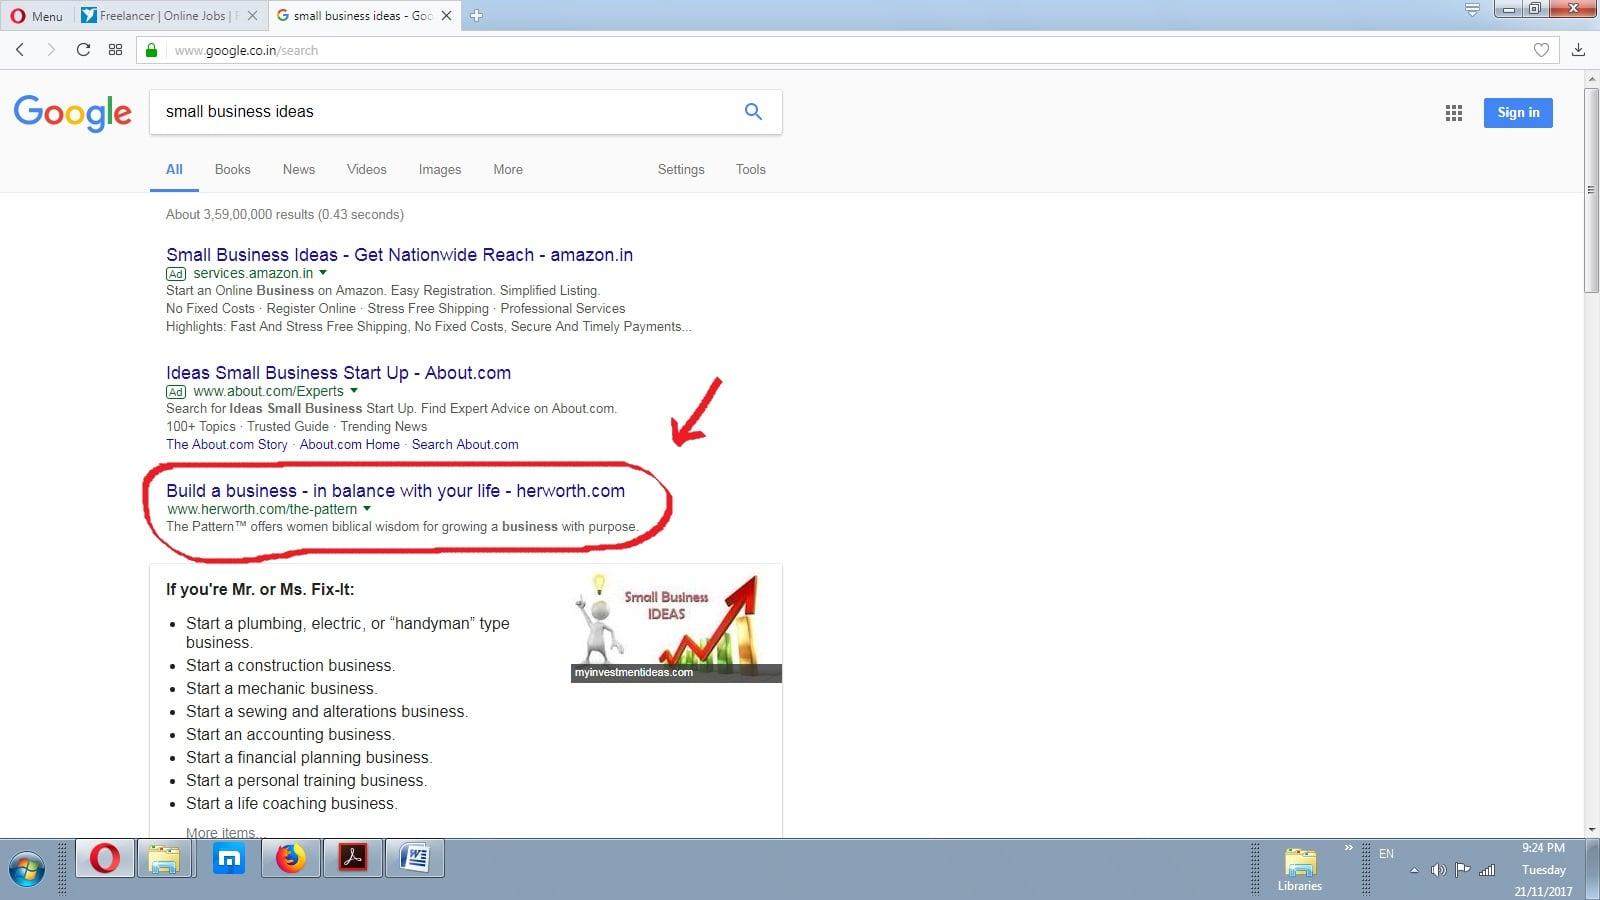This screenshot has height=900, width=1600.
Task: Reload the page with the refresh icon
Action: [x=83, y=50]
